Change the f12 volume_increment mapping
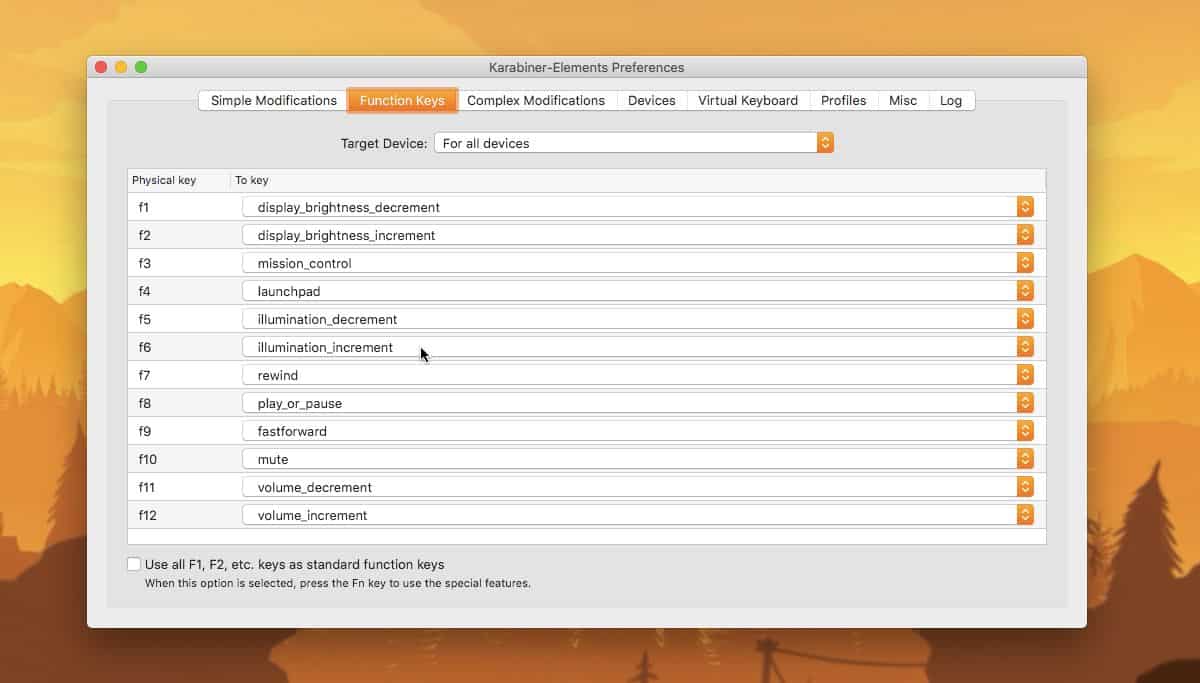The image size is (1200, 683). [1025, 515]
